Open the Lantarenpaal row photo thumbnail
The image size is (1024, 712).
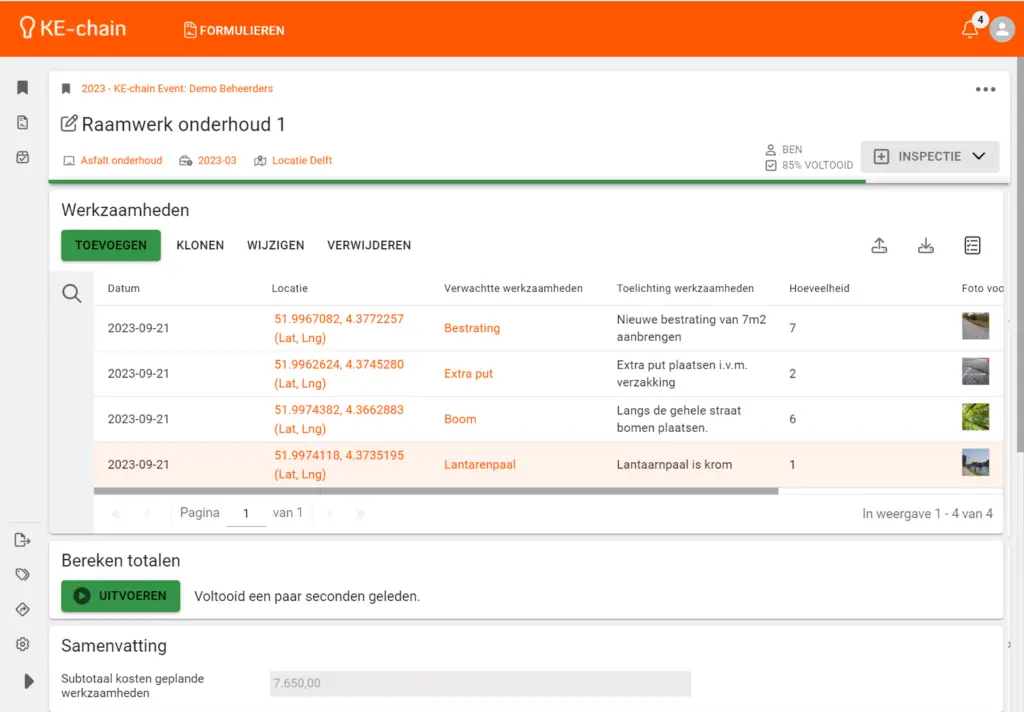tap(975, 464)
